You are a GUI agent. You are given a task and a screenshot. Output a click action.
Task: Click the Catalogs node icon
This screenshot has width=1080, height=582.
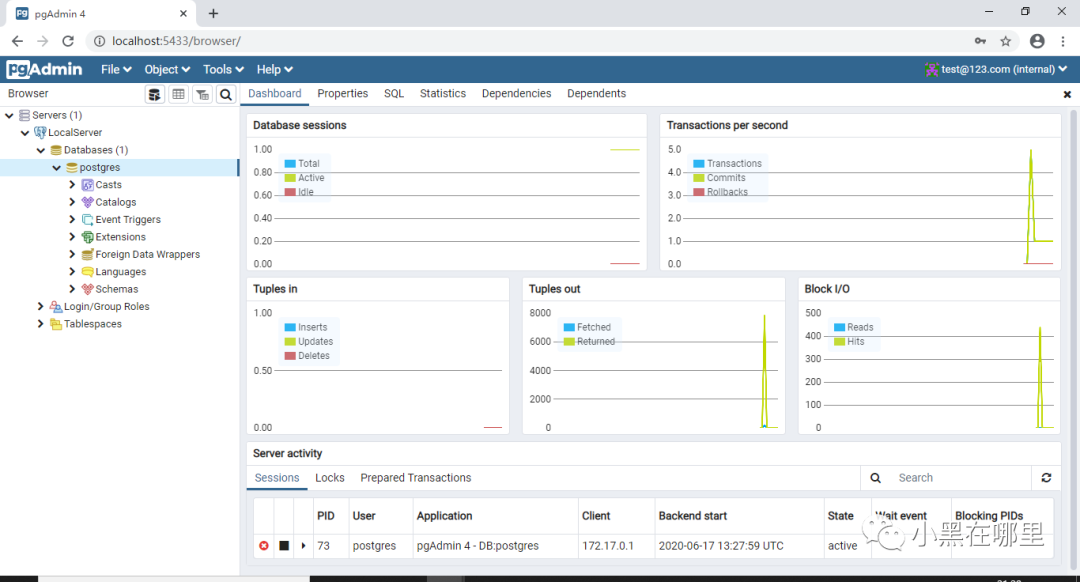tap(87, 202)
